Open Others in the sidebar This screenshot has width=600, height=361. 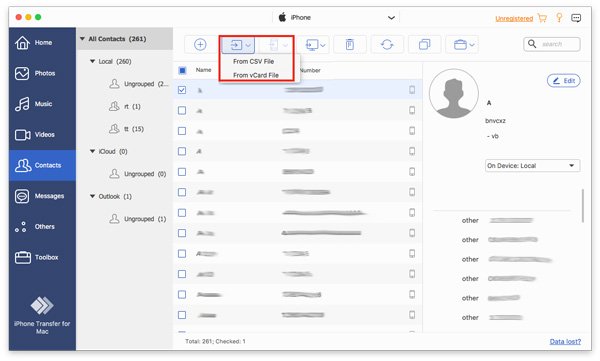(x=42, y=227)
